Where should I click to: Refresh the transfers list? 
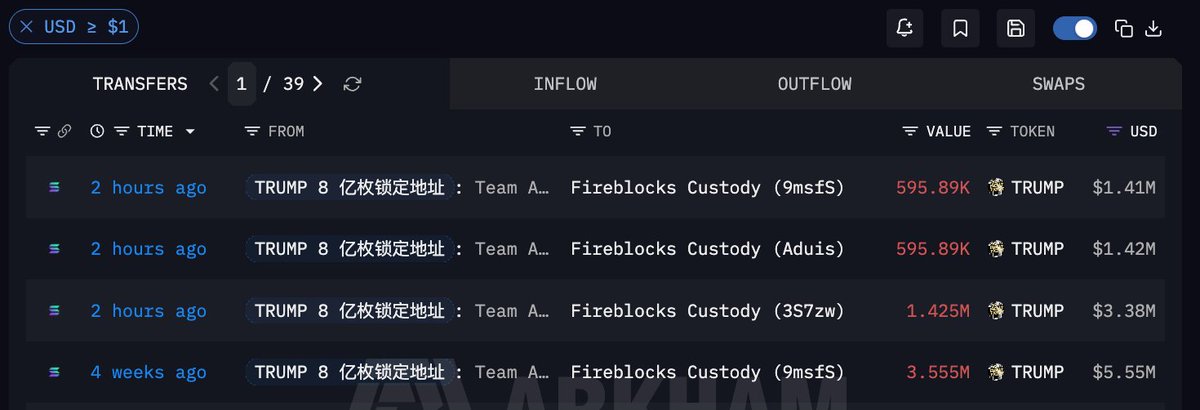[x=352, y=84]
